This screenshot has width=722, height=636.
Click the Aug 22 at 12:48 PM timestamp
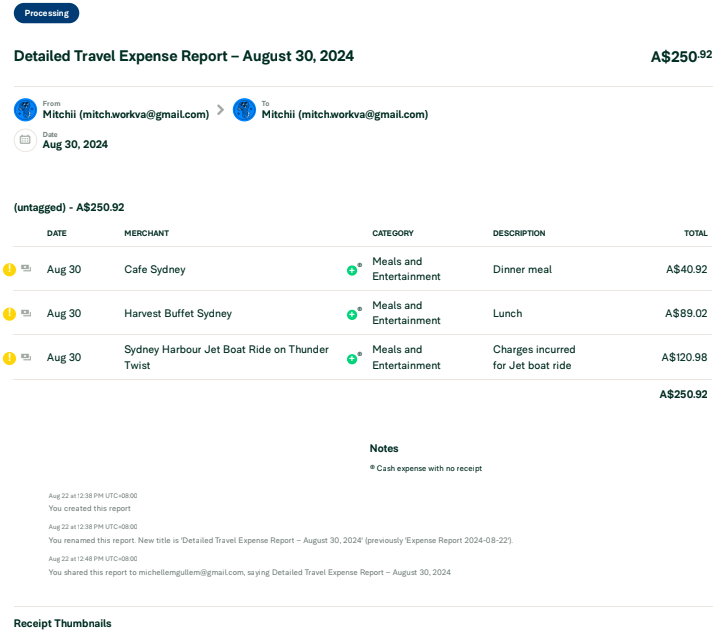tap(93, 559)
